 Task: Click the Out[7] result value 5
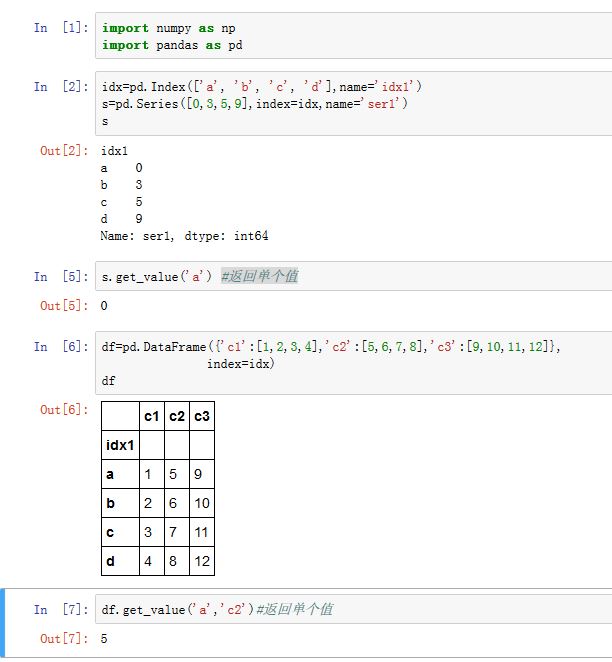click(x=104, y=638)
